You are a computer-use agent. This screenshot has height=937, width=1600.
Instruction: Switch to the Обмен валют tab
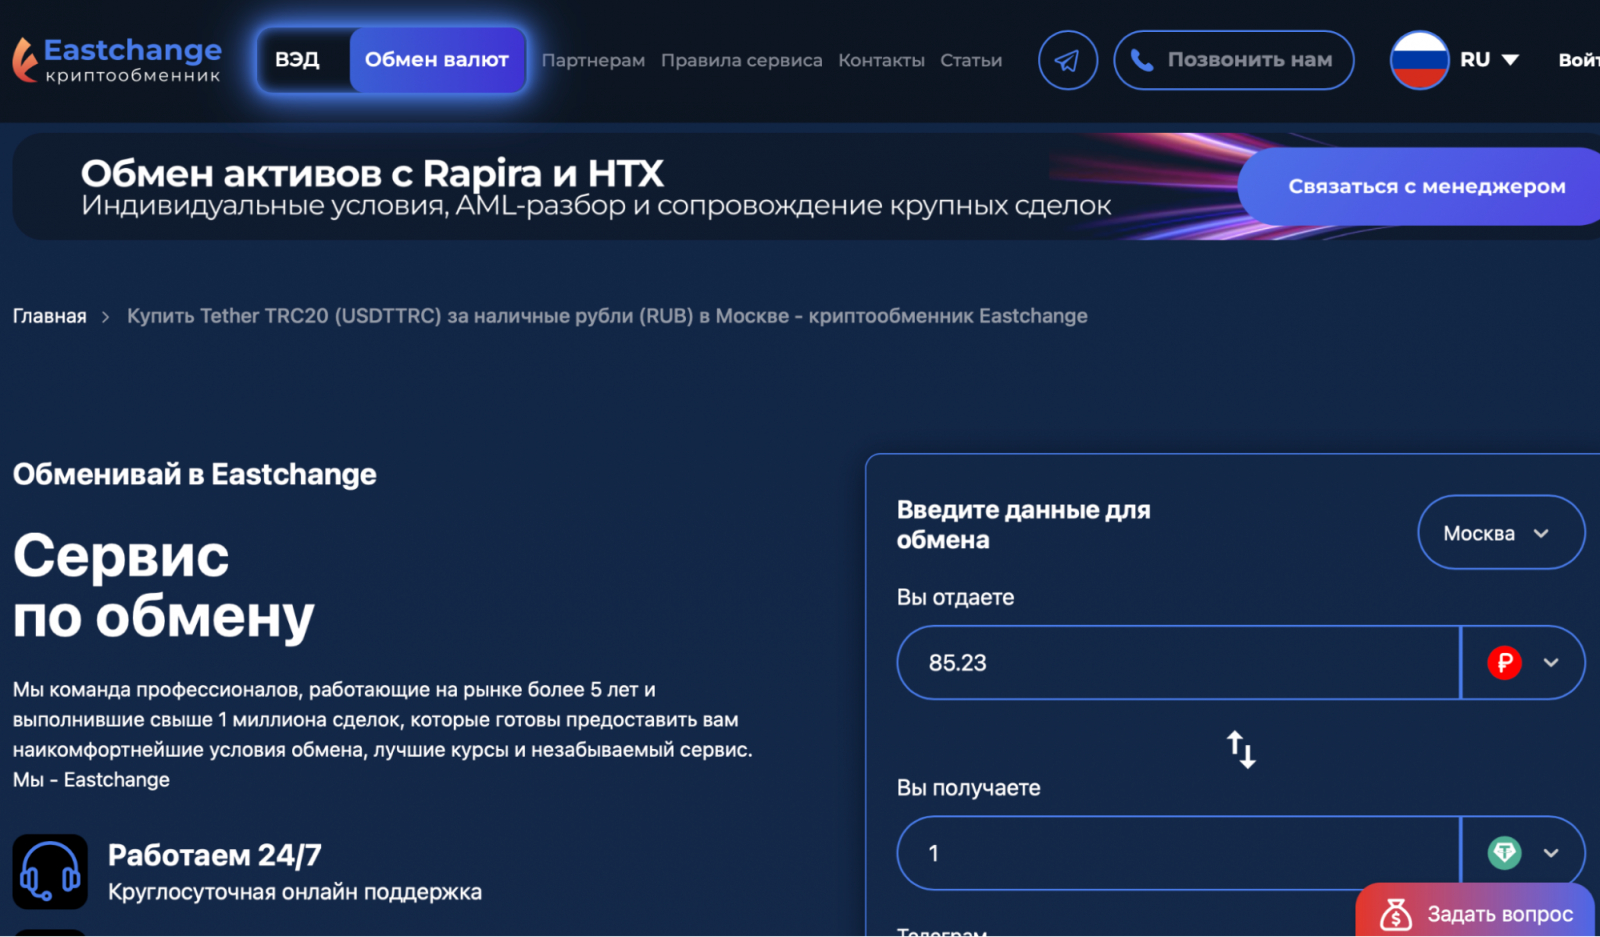pyautogui.click(x=437, y=60)
